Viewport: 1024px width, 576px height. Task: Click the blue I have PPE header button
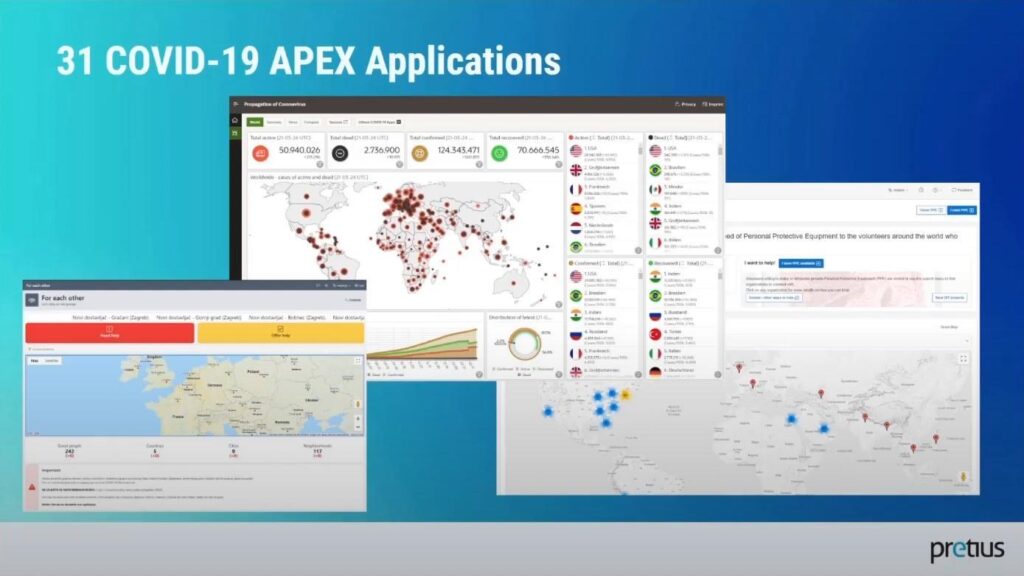[x=962, y=210]
